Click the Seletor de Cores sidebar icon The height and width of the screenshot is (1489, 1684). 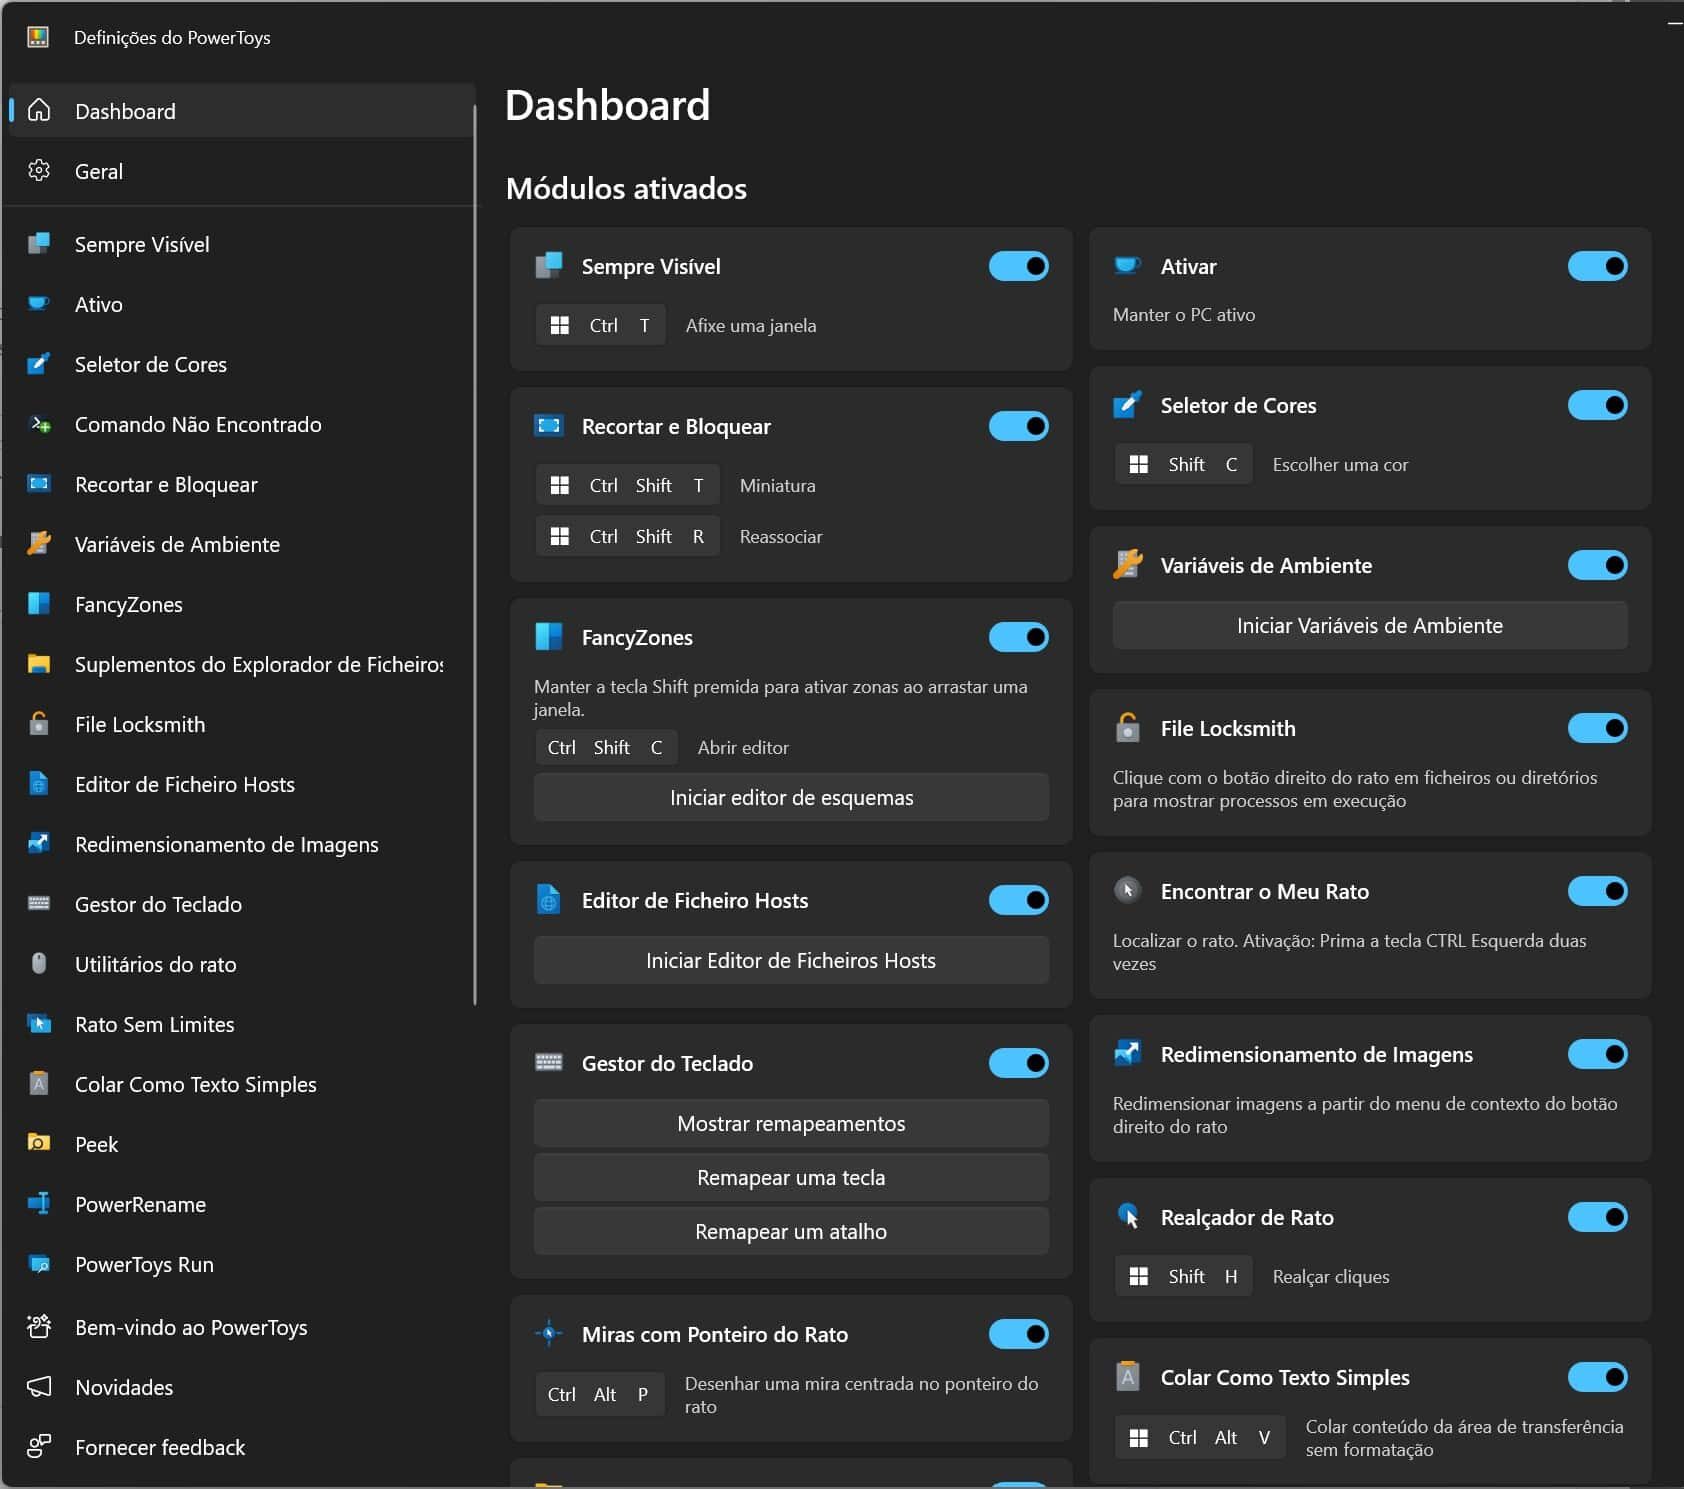tap(39, 364)
